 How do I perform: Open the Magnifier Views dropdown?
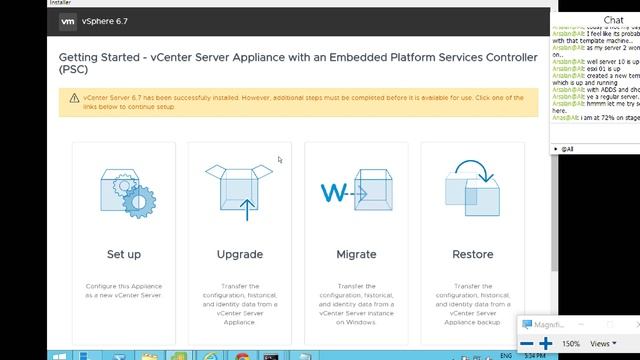(x=603, y=344)
